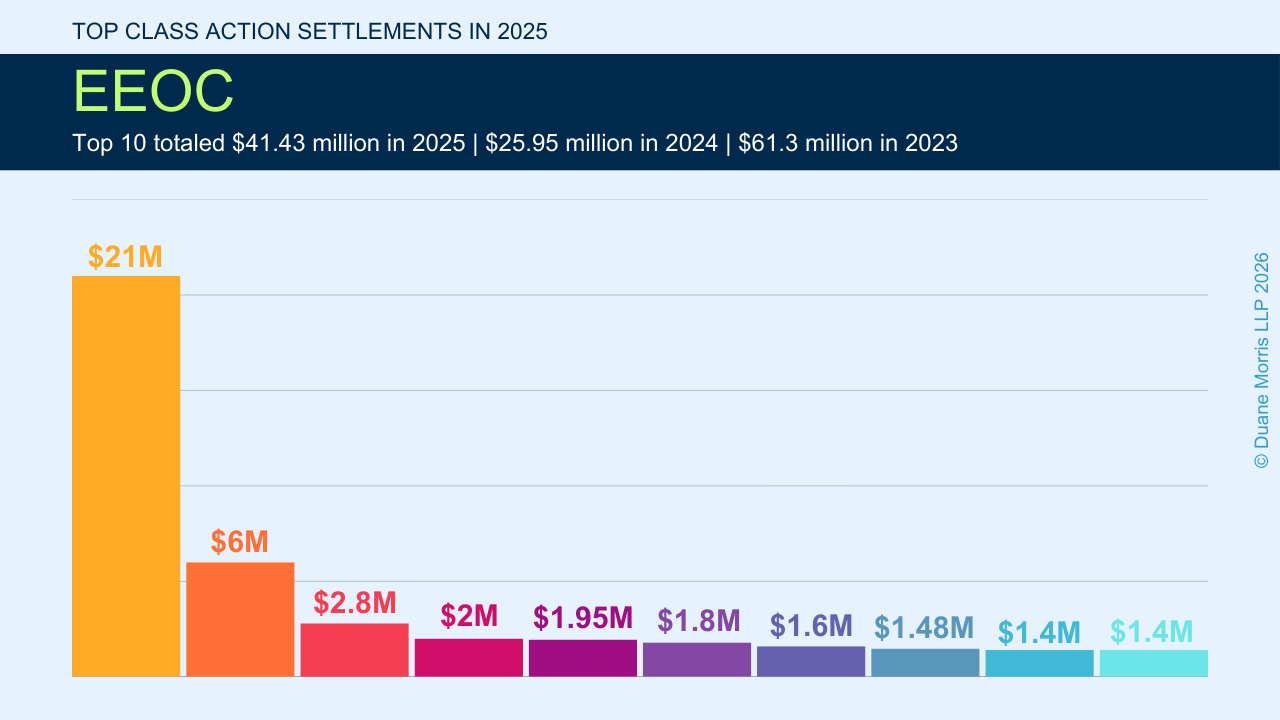Select the $6M orange-red bar
1280x720 pixels.
pos(240,619)
